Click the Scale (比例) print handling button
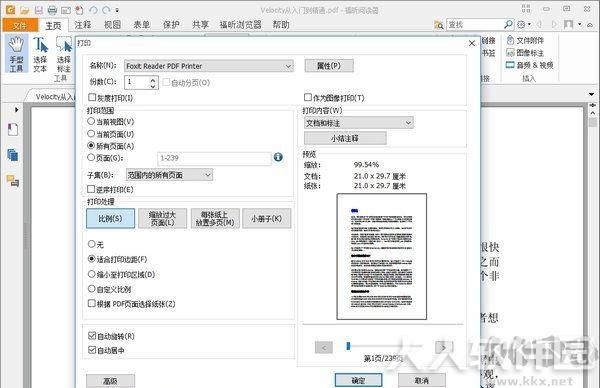Screen dimensions: 600x388 pos(110,218)
